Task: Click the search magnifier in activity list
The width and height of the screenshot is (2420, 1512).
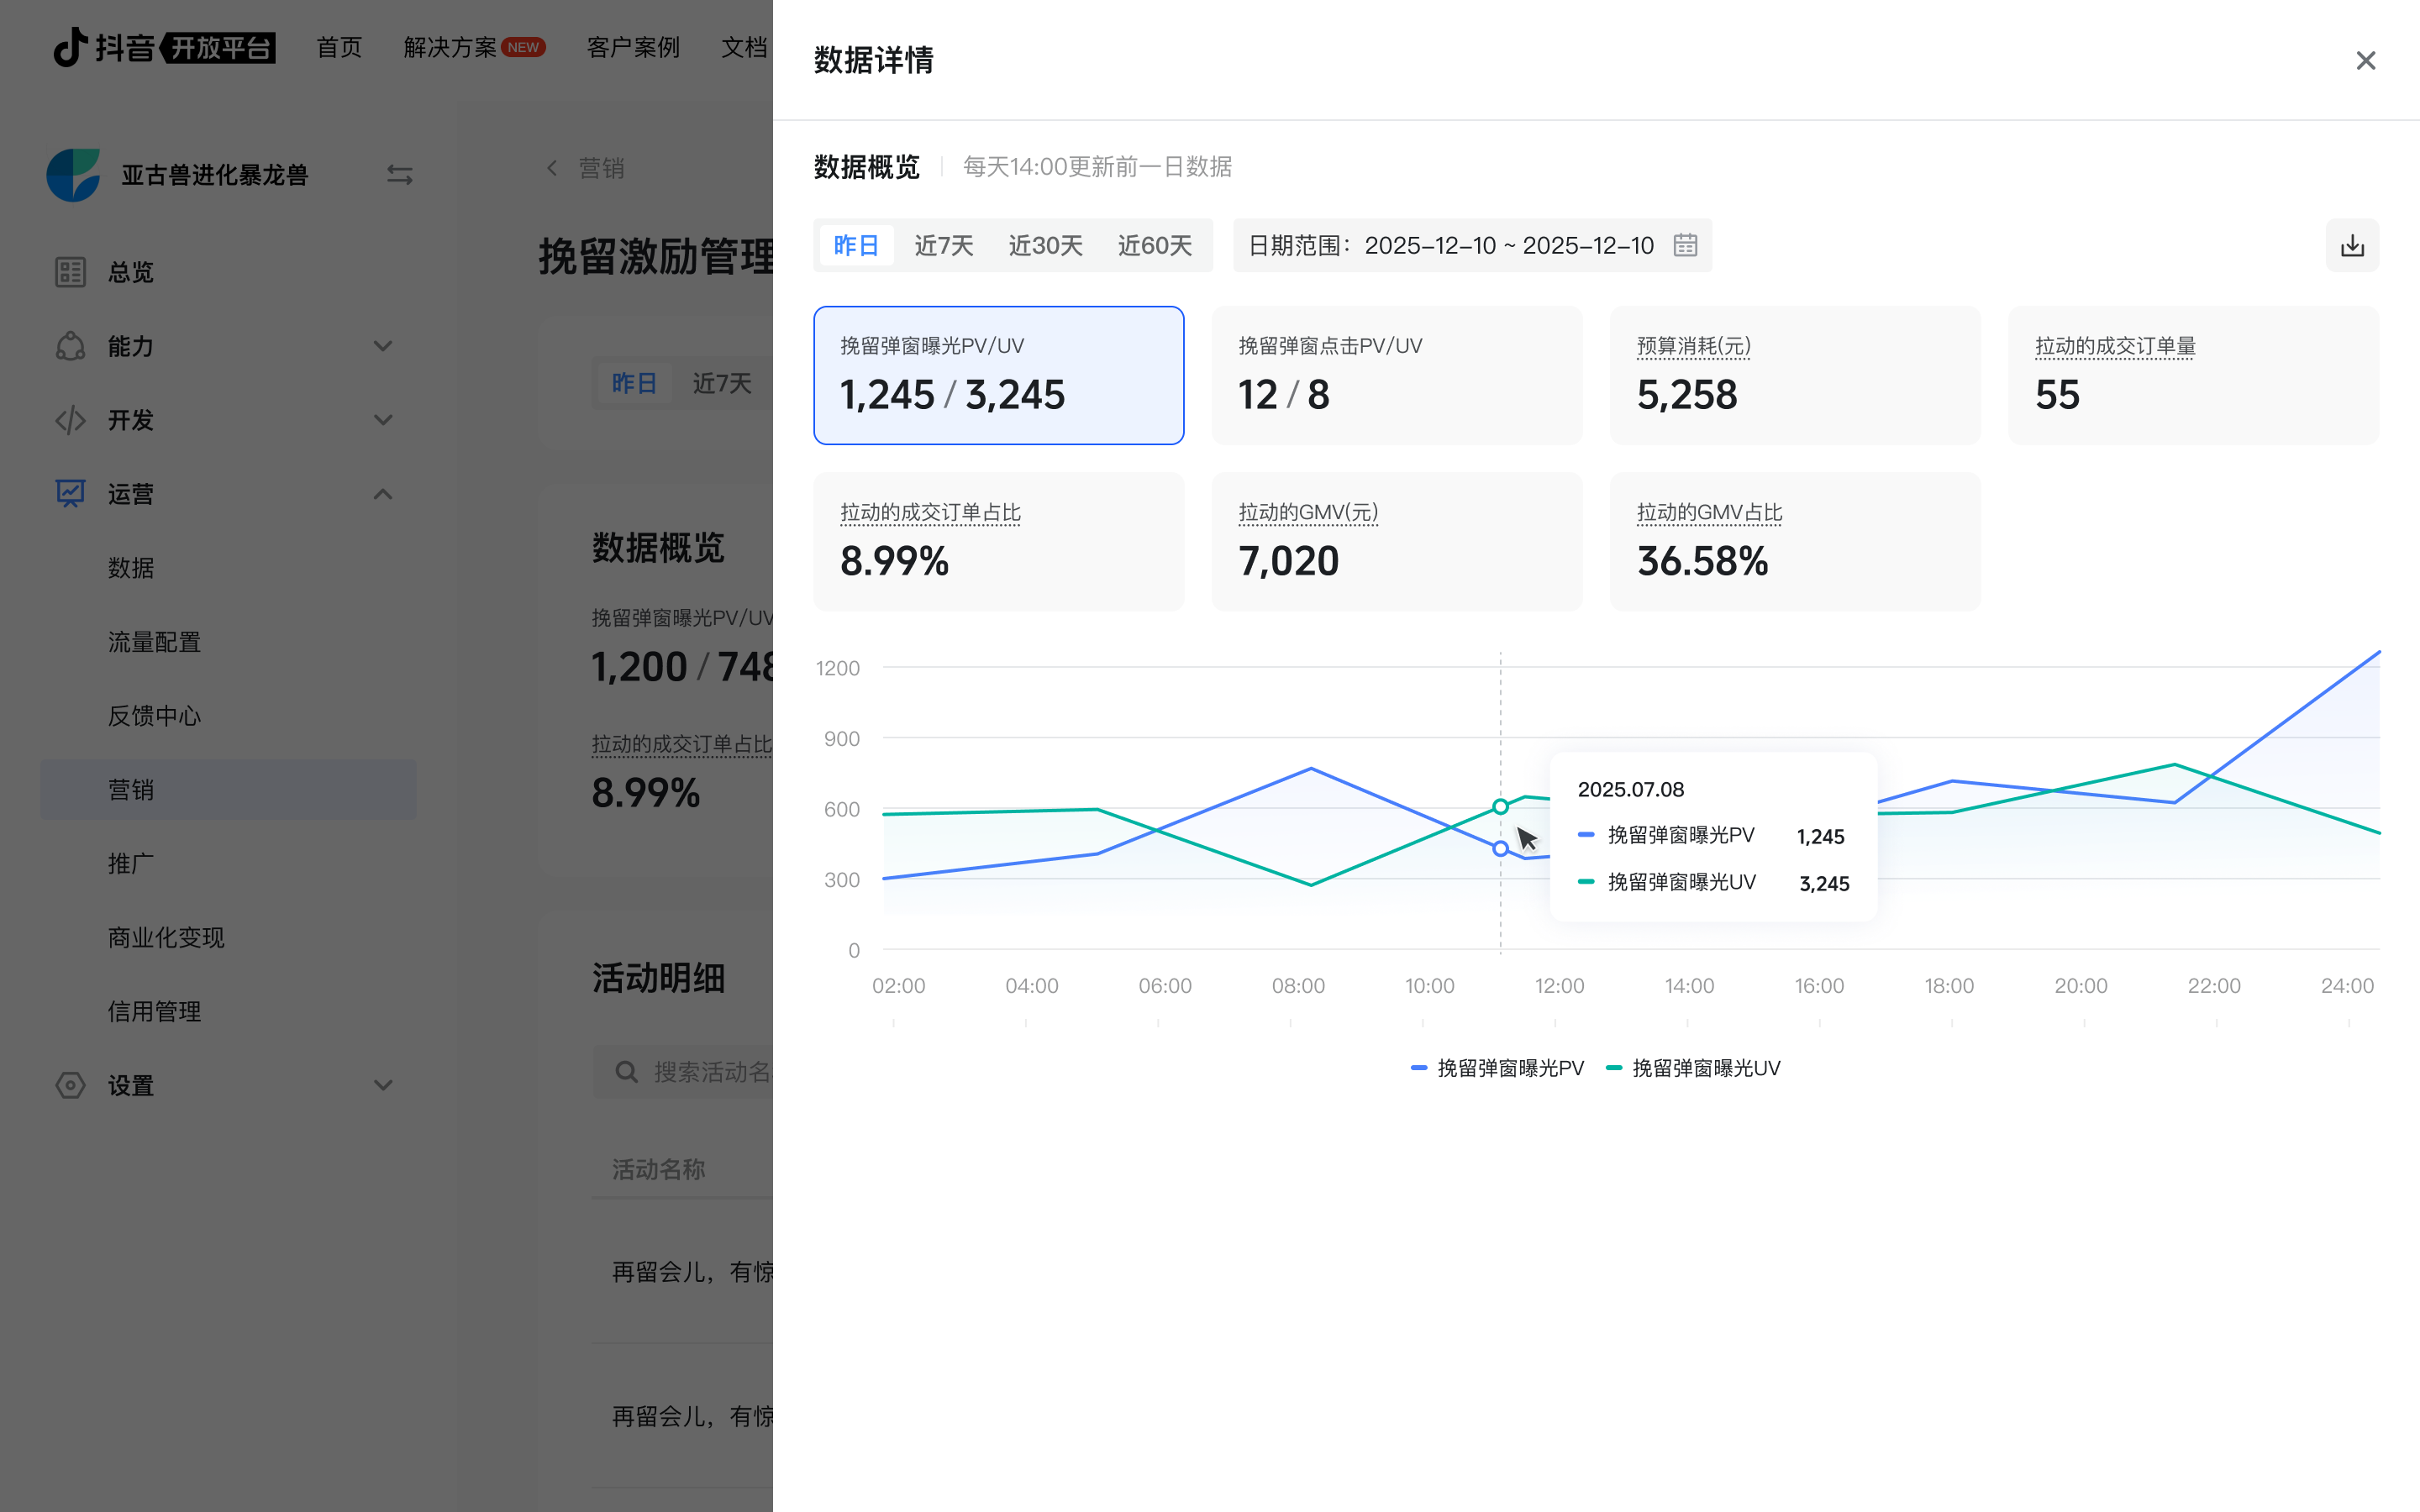Action: (x=627, y=1072)
